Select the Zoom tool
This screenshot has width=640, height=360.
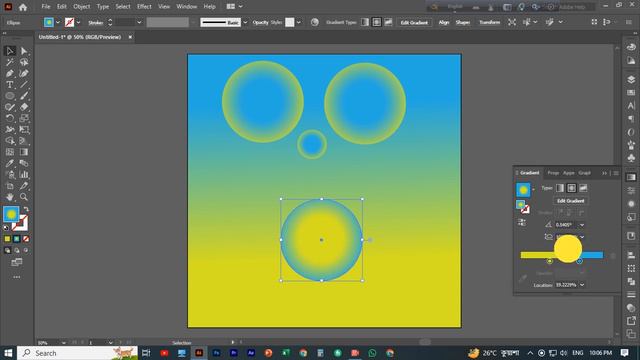(x=24, y=197)
